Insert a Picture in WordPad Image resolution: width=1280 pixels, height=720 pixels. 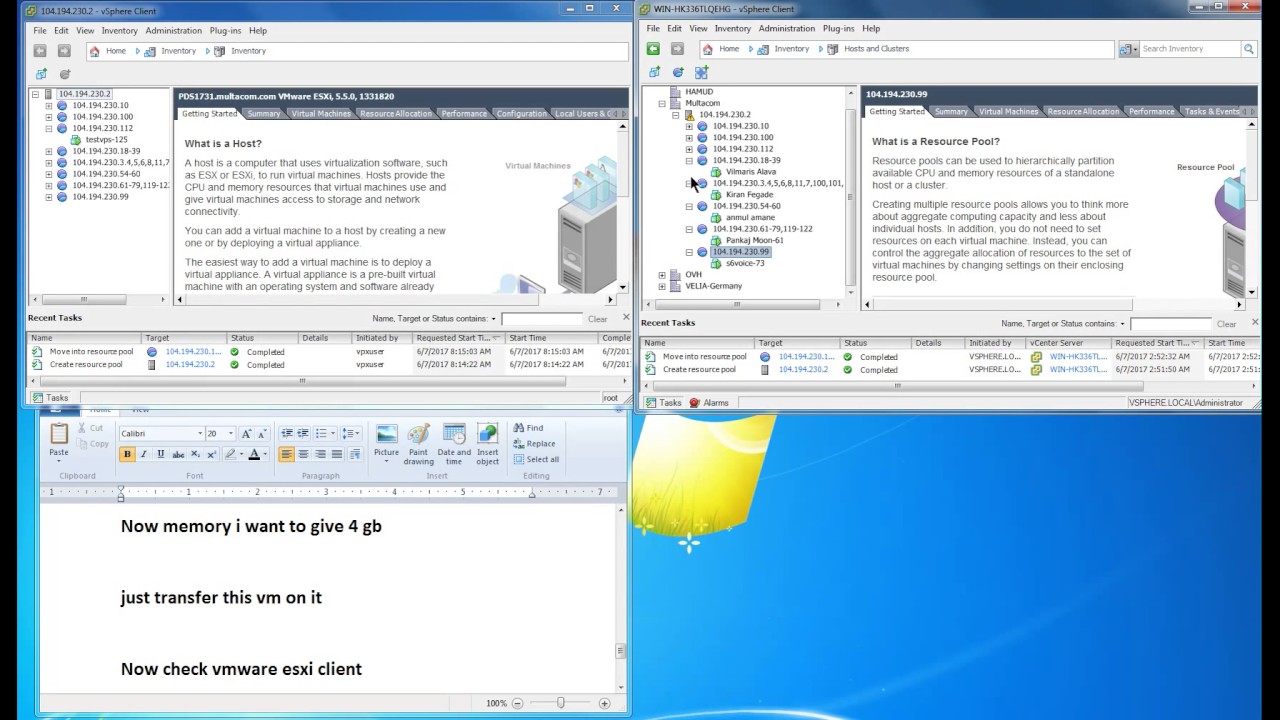point(386,443)
